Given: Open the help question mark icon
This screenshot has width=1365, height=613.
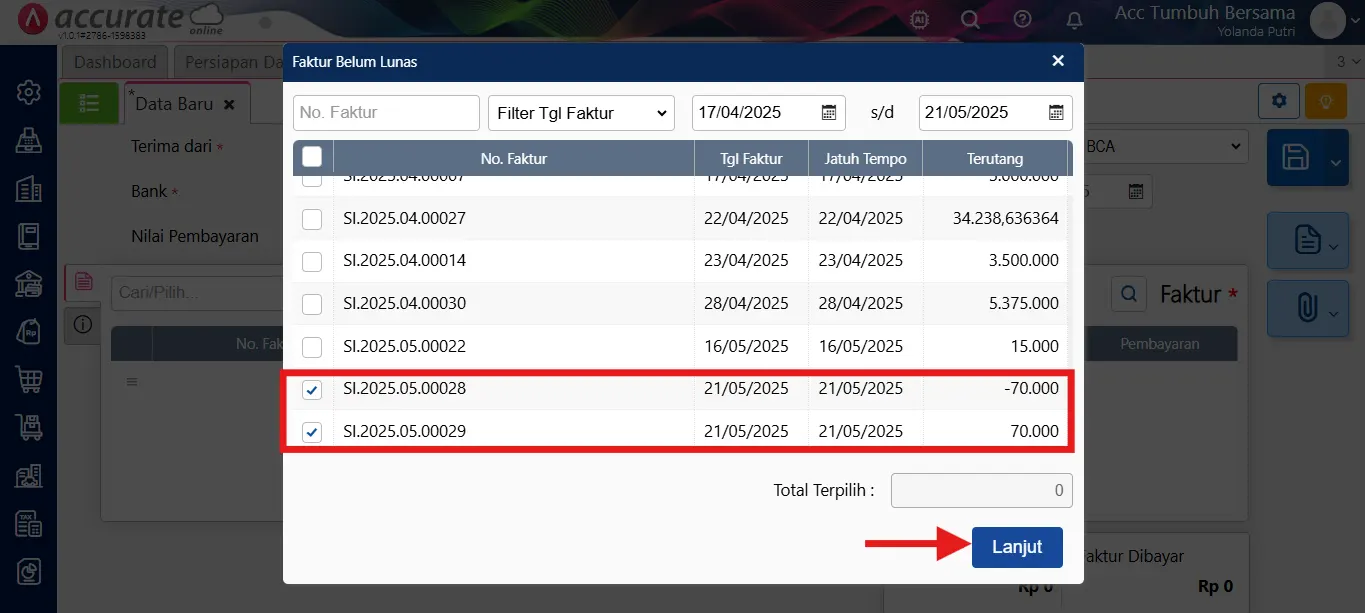Looking at the screenshot, I should (x=1022, y=19).
